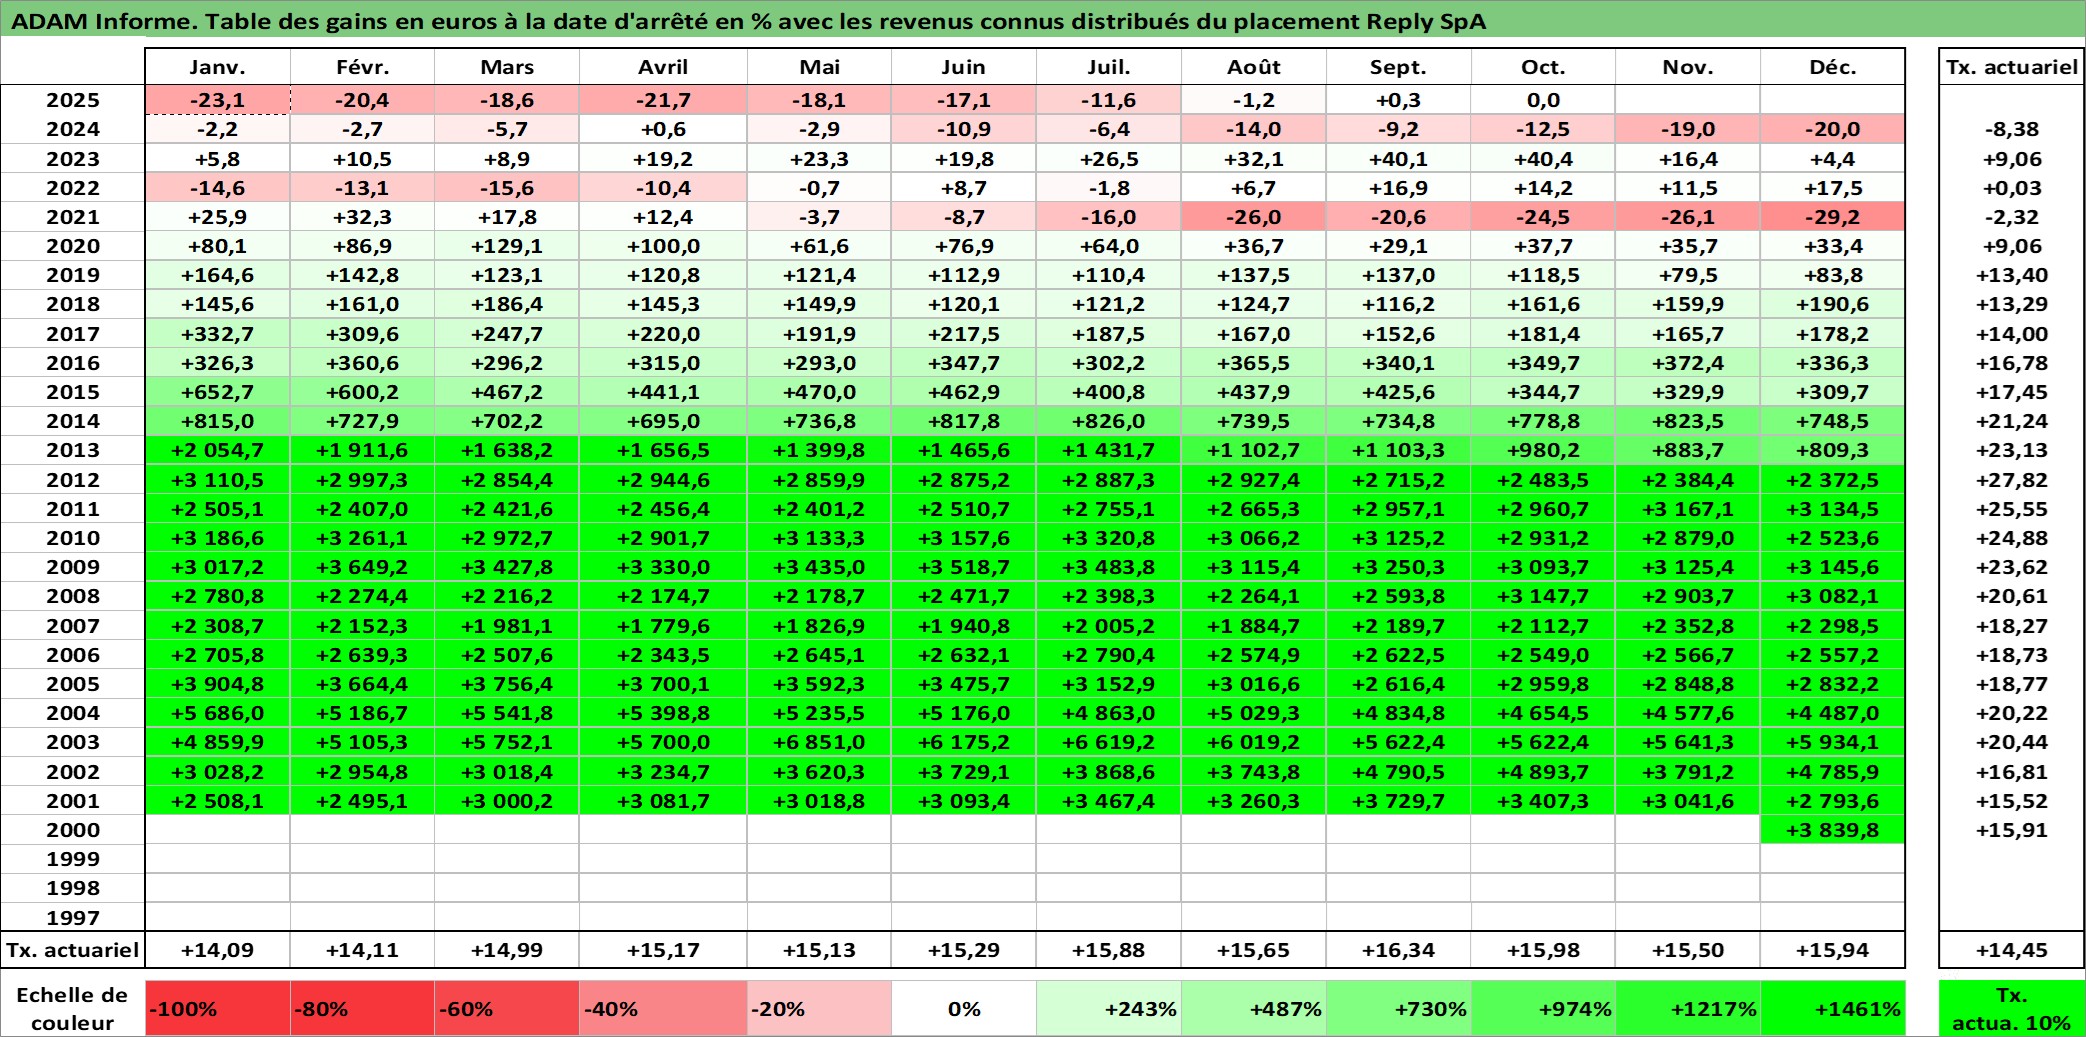The height and width of the screenshot is (1037, 2086).
Task: Click the +372,4 cell for November 2016
Action: pyautogui.click(x=1688, y=363)
